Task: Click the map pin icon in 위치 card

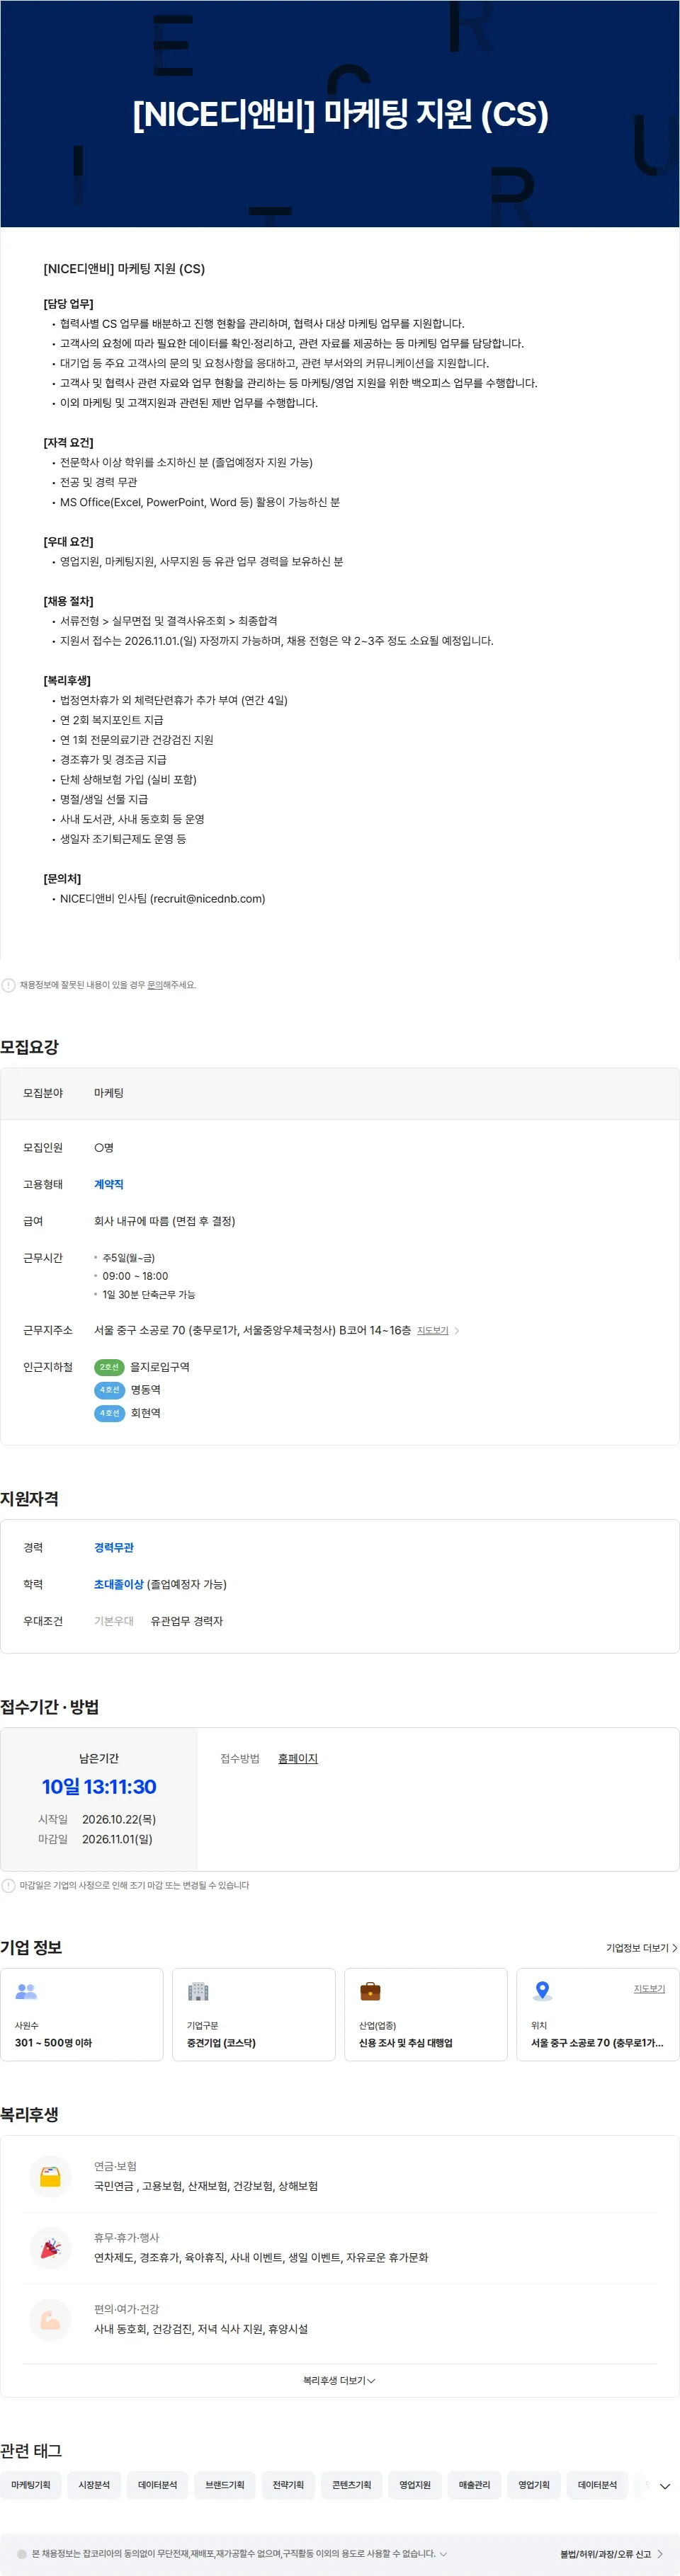Action: (x=542, y=1990)
